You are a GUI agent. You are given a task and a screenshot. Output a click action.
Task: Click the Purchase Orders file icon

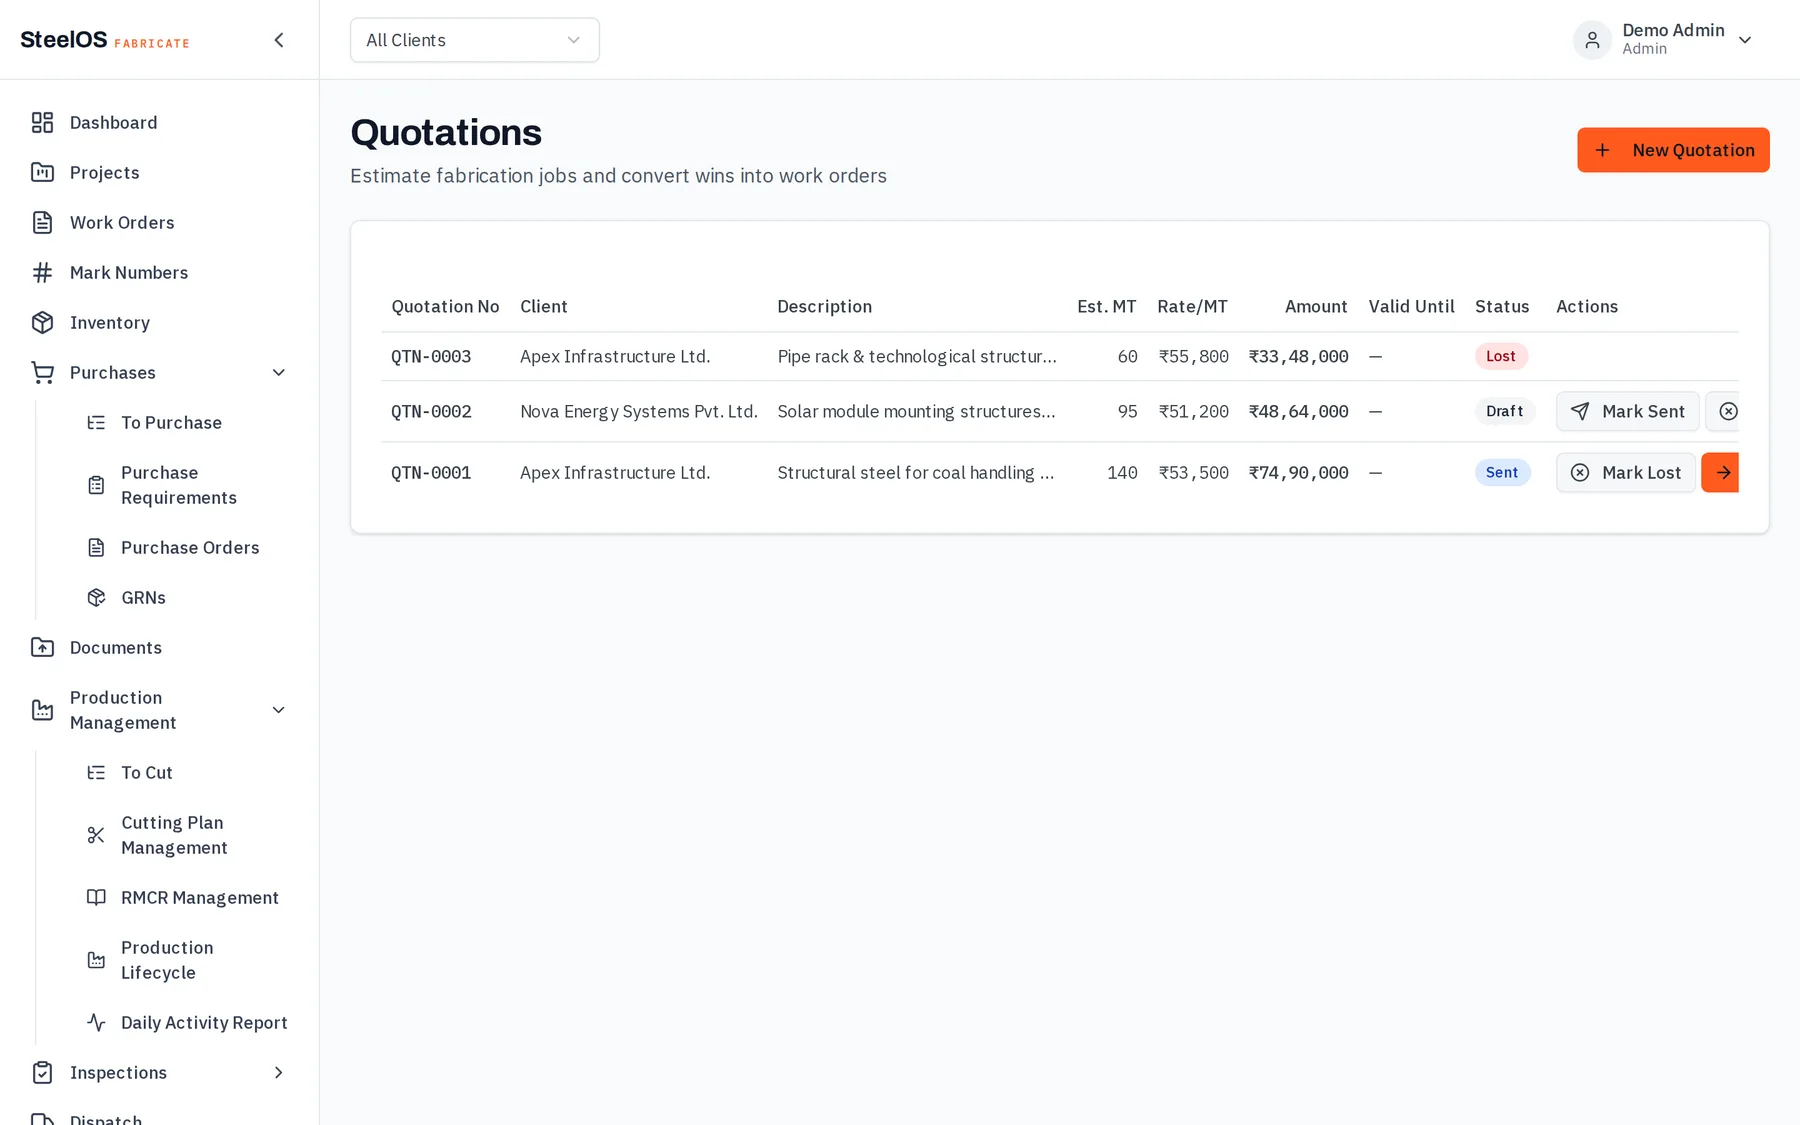(96, 547)
